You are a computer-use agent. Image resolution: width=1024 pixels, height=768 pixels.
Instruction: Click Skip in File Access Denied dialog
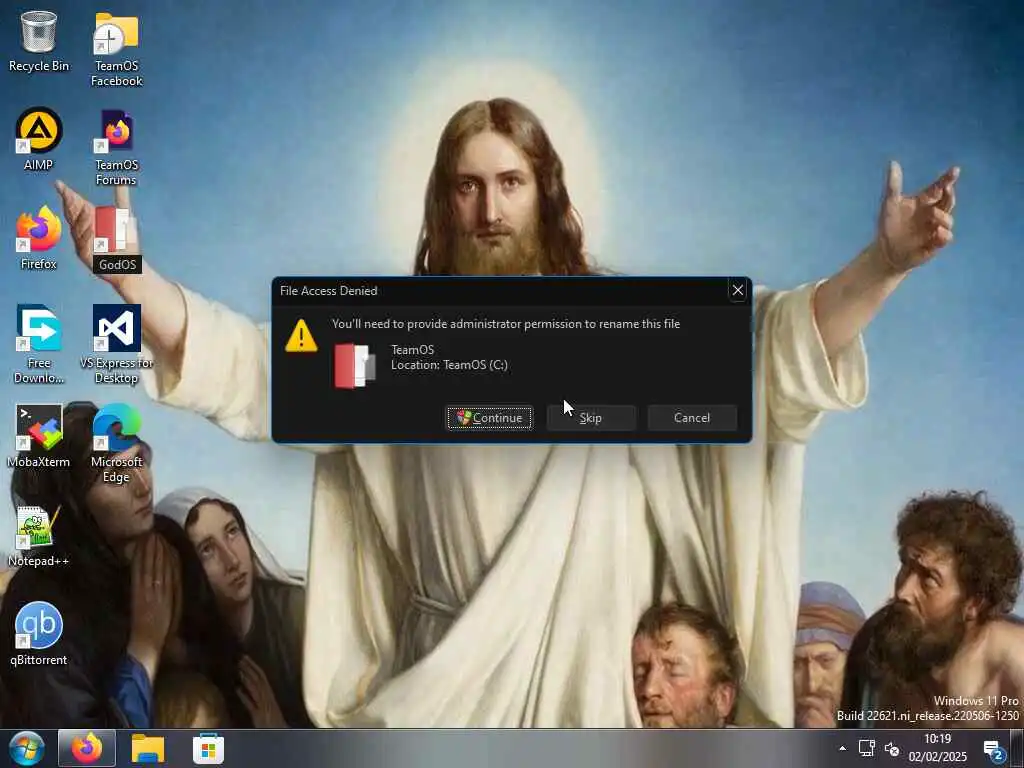(591, 418)
